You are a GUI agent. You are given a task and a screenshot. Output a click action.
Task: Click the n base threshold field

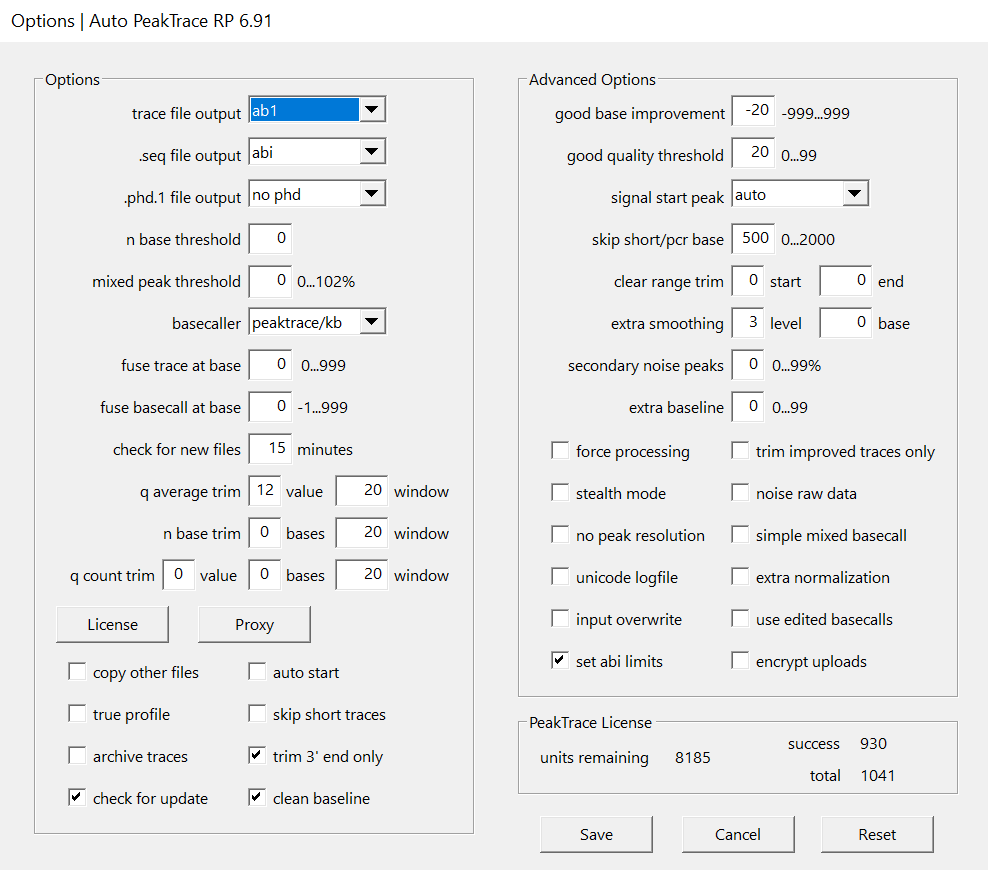(270, 239)
